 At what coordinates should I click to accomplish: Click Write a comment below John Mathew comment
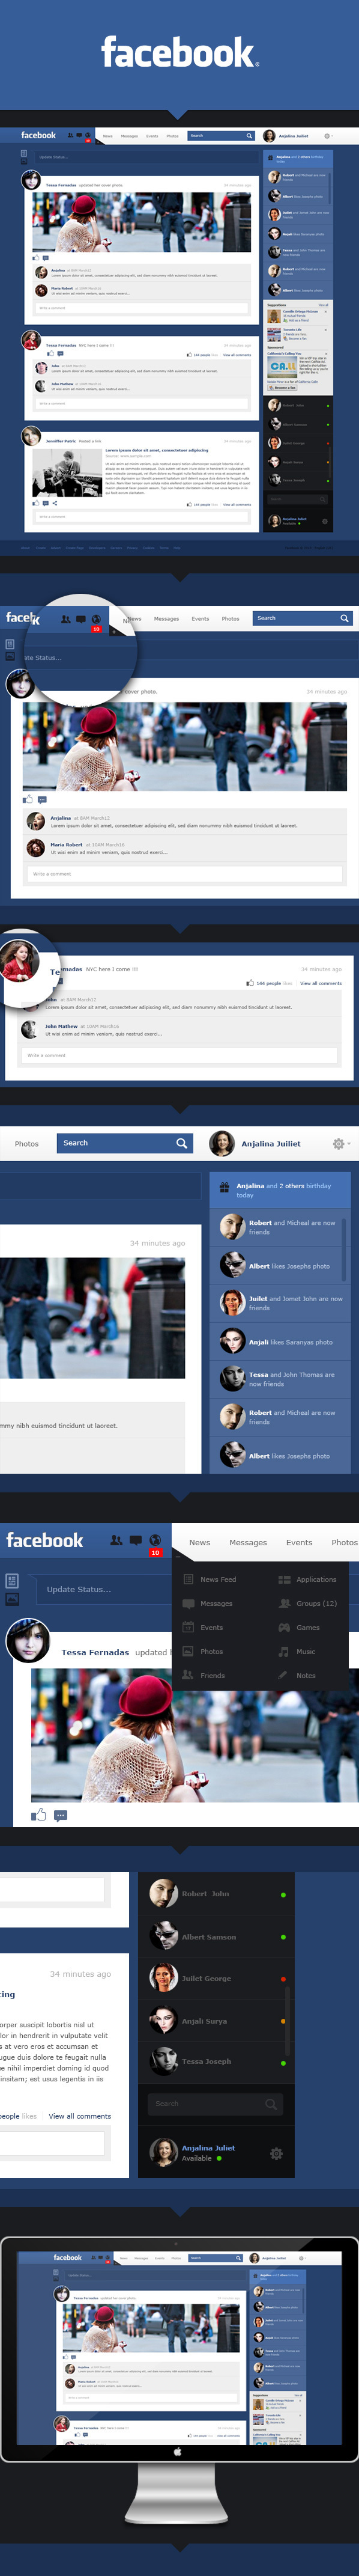[x=178, y=1055]
